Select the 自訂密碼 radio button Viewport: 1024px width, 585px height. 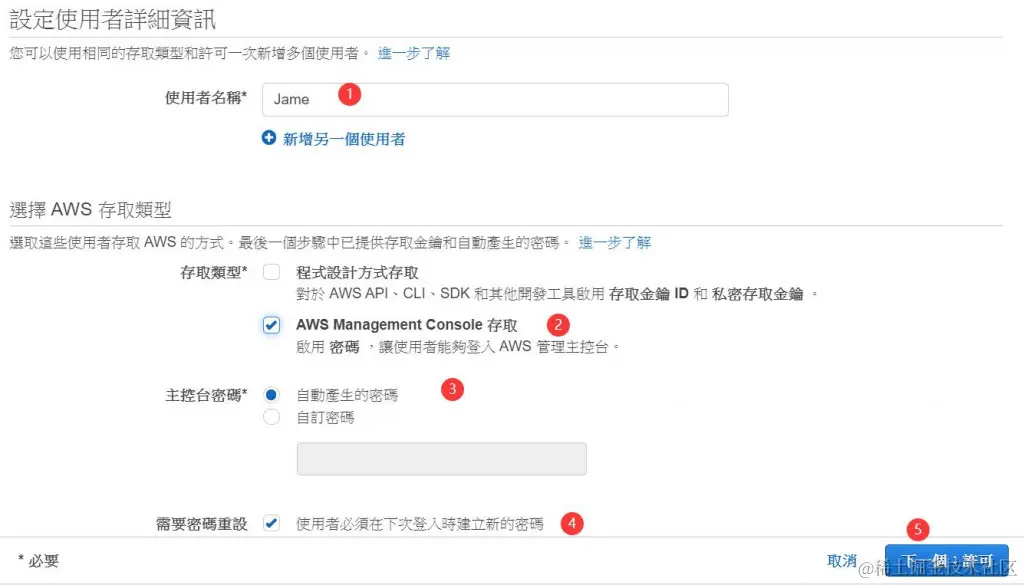(271, 416)
